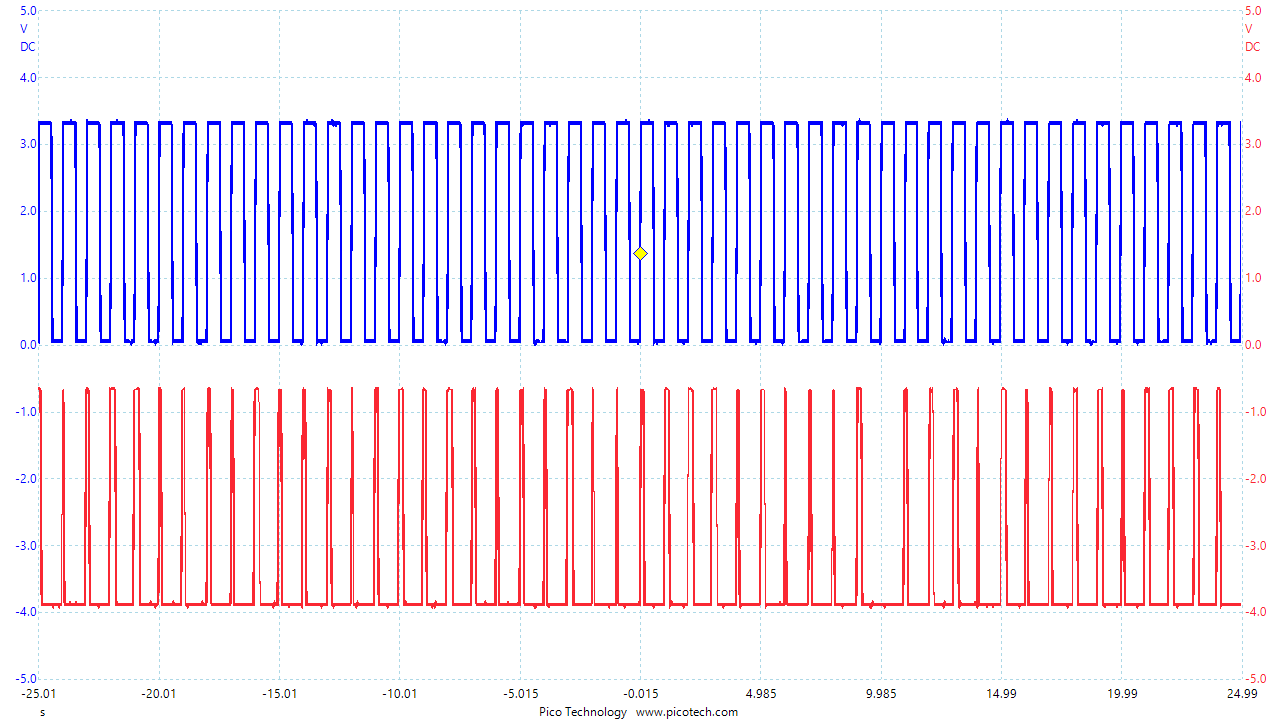1280x720 pixels.
Task: Click the red '0.0' value on right axis
Action: 1254,345
